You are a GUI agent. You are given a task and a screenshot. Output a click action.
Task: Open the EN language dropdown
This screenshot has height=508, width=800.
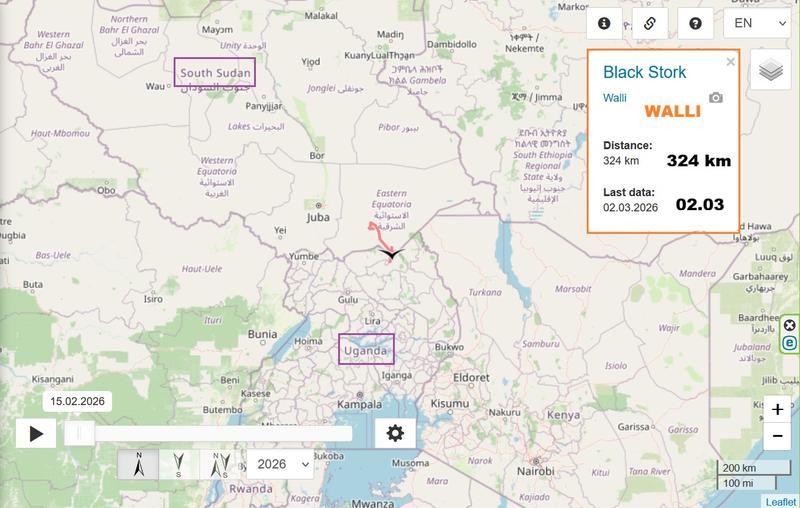(x=758, y=23)
